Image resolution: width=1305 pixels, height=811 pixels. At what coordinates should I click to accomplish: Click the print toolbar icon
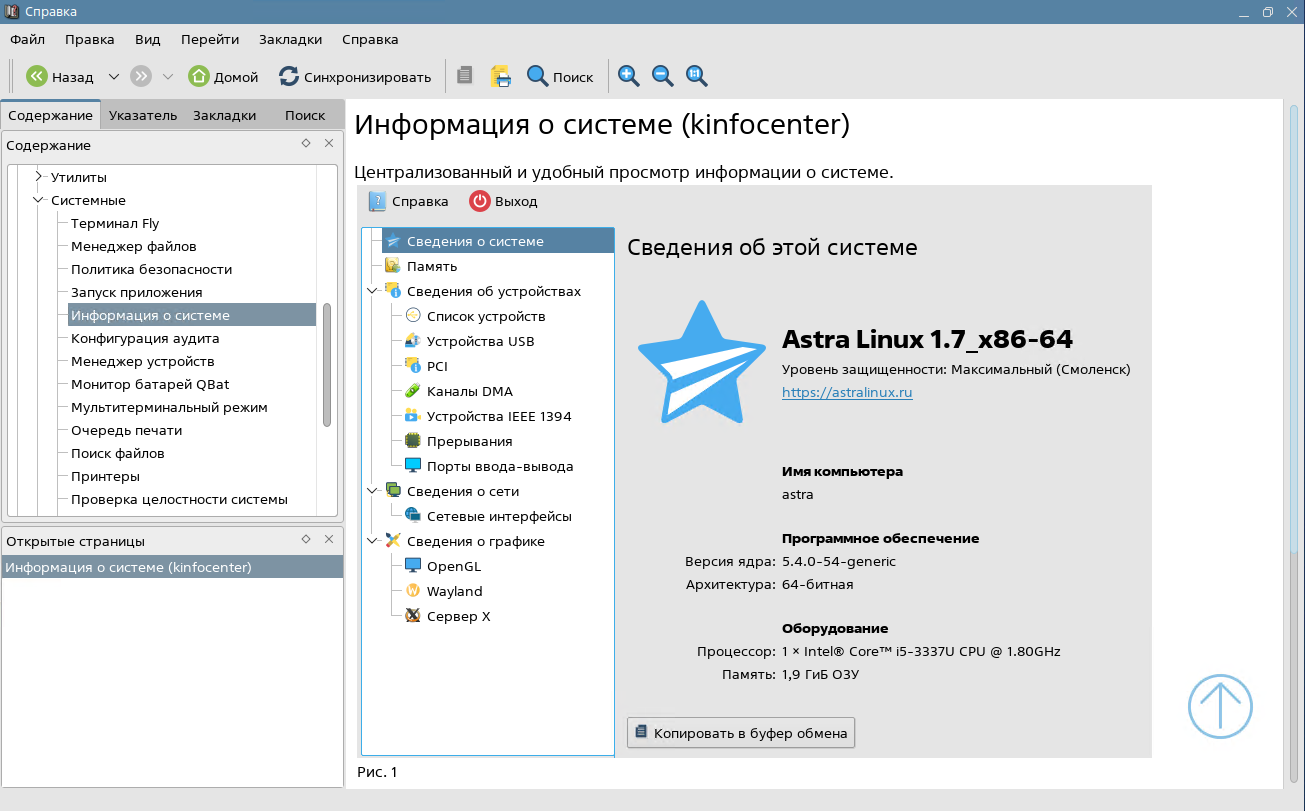(501, 76)
